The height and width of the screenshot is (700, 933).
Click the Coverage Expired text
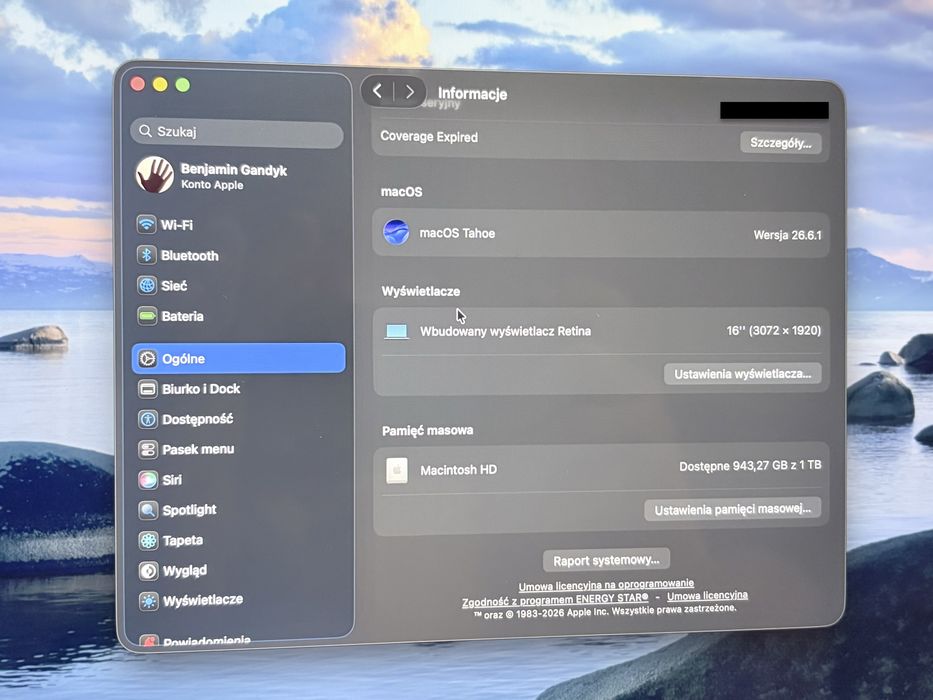click(x=429, y=137)
